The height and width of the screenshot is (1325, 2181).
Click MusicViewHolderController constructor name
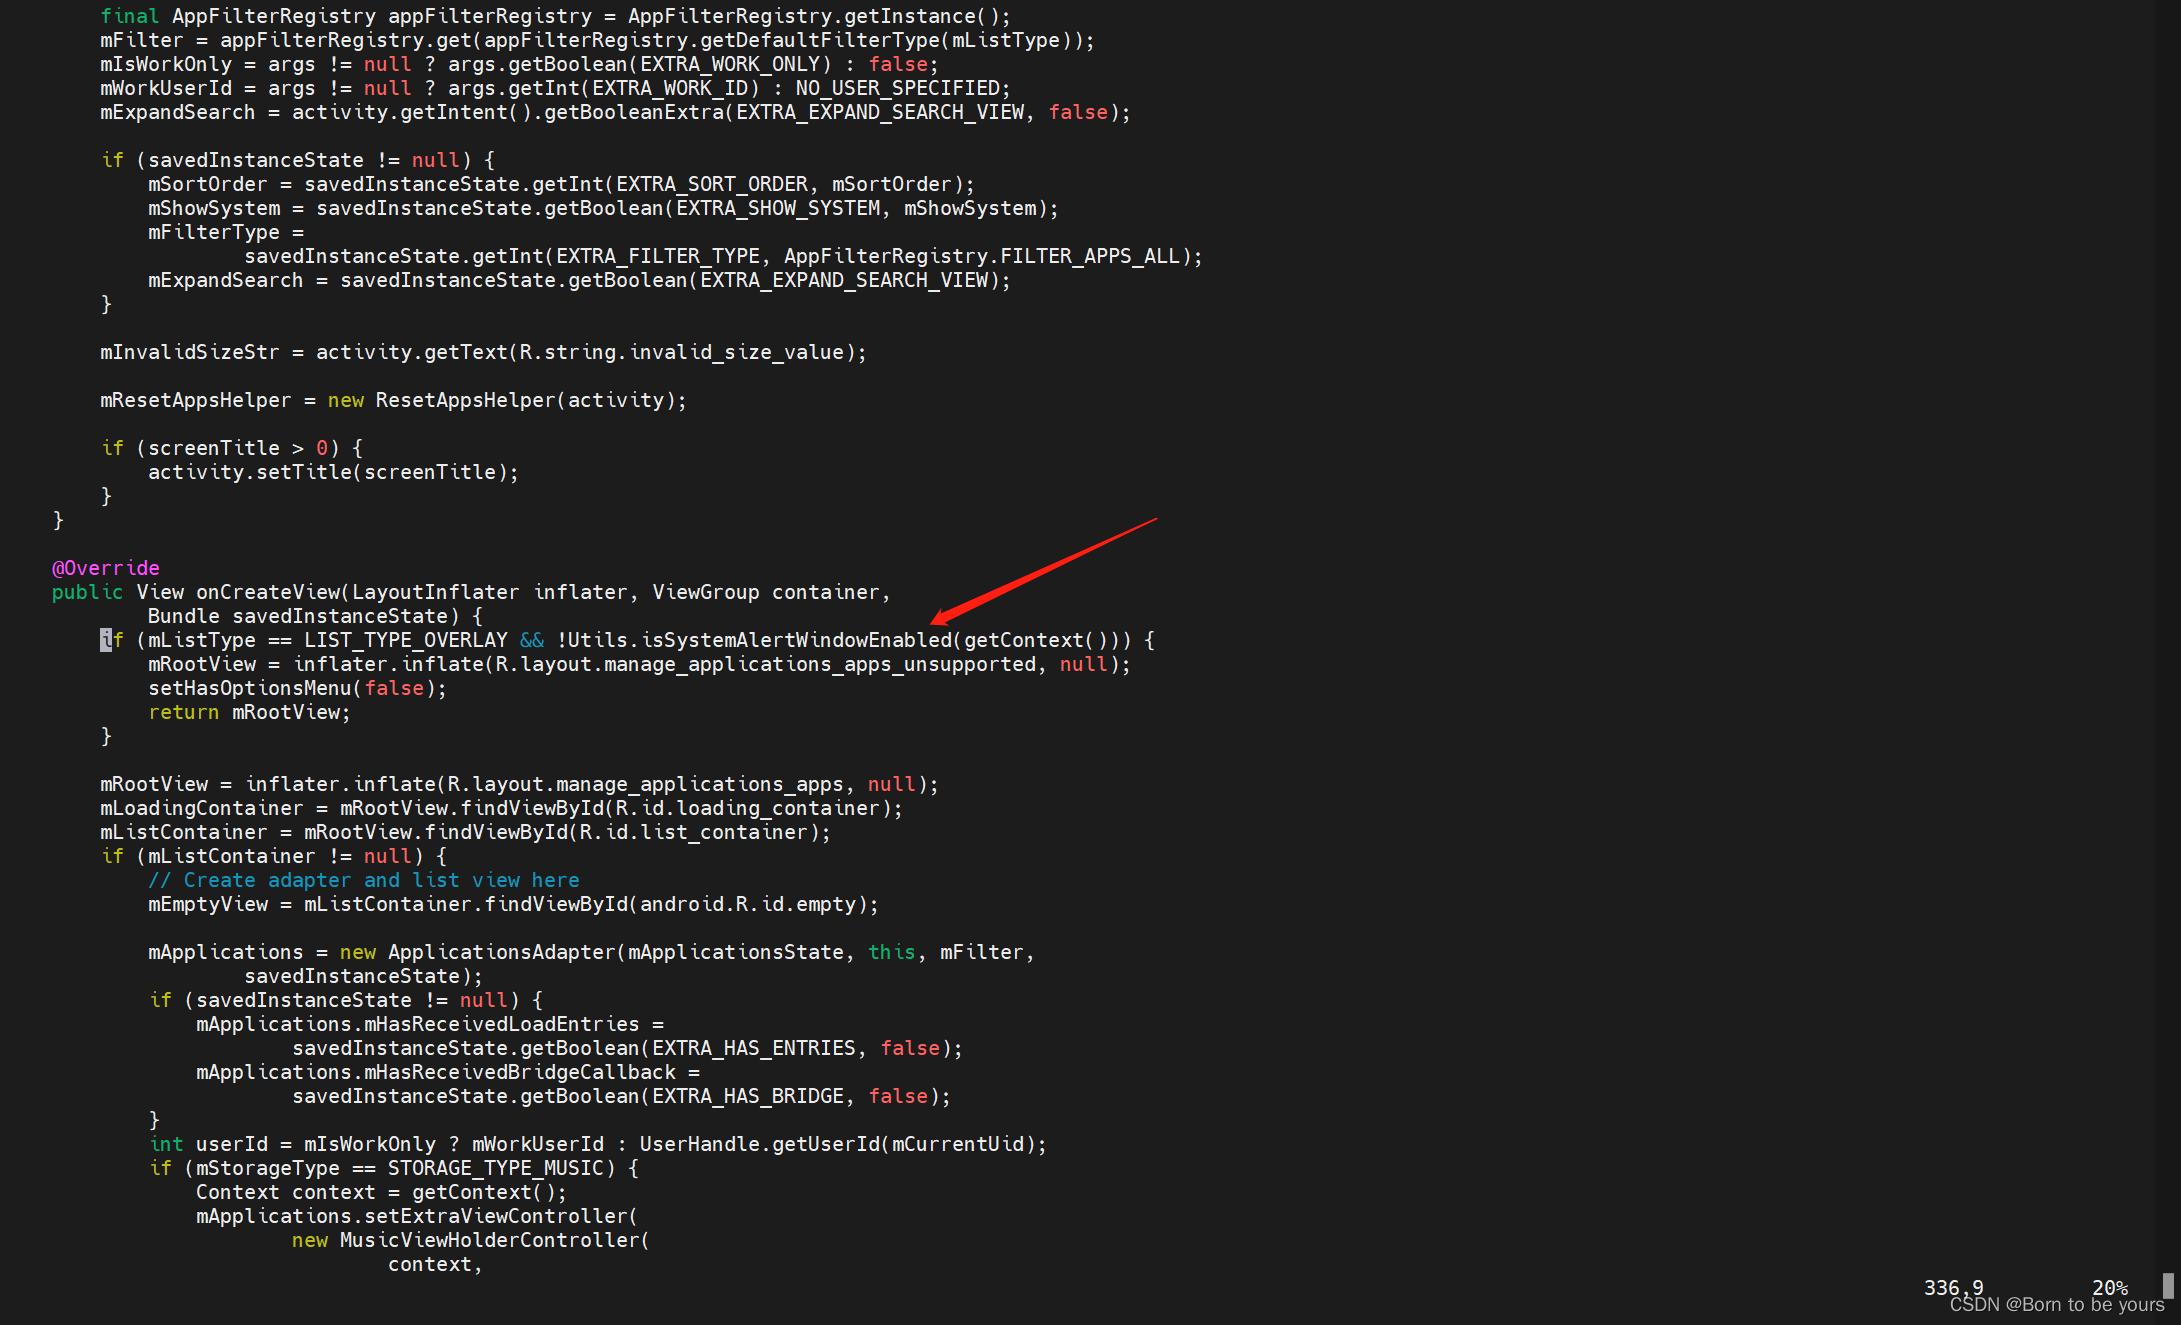490,1240
